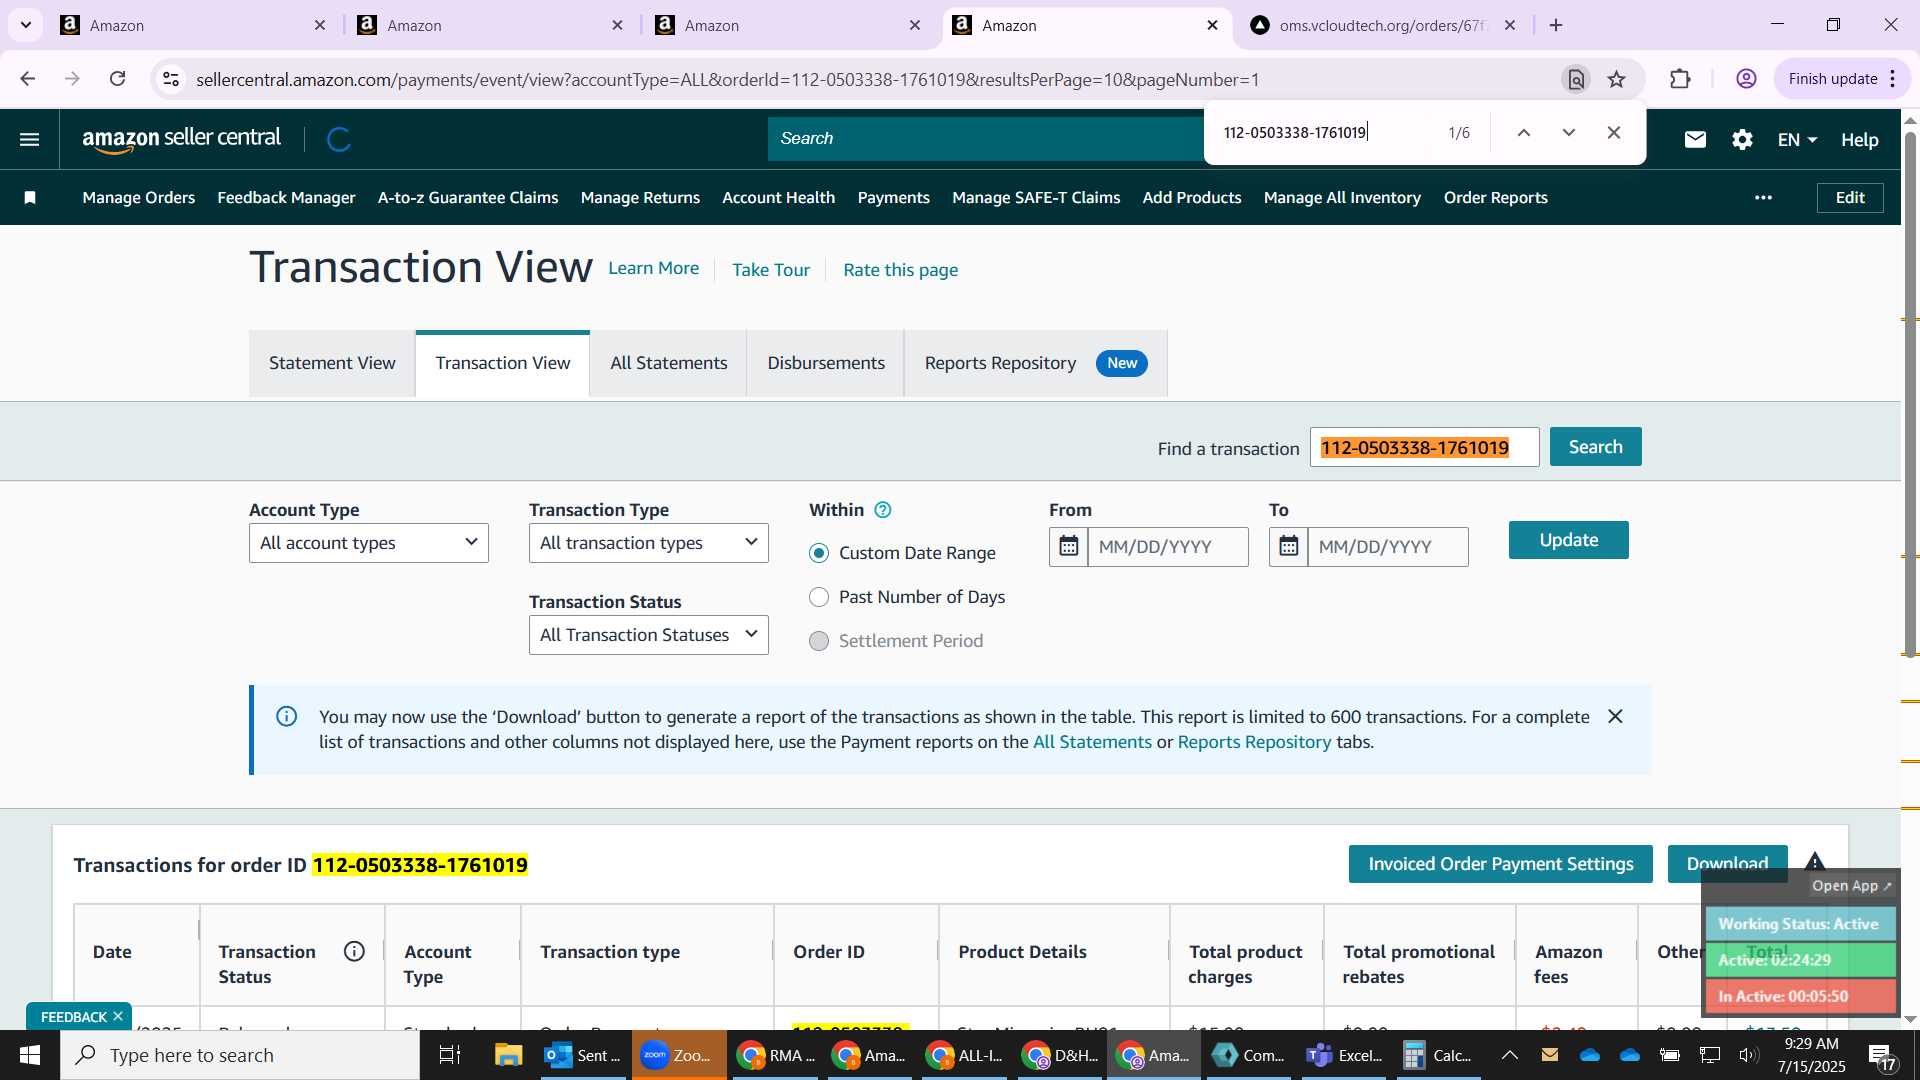This screenshot has width=1920, height=1080.
Task: View site information icon in address bar
Action: 171,79
